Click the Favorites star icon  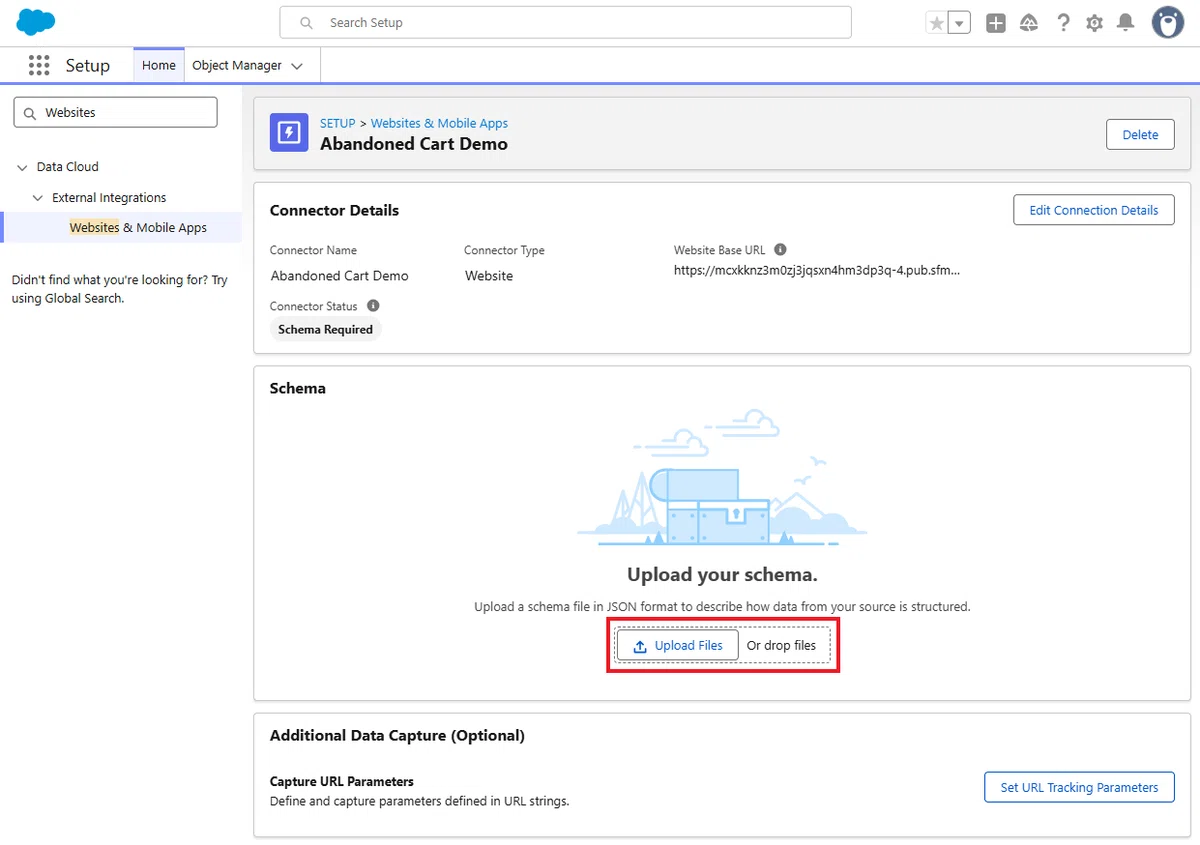click(937, 23)
